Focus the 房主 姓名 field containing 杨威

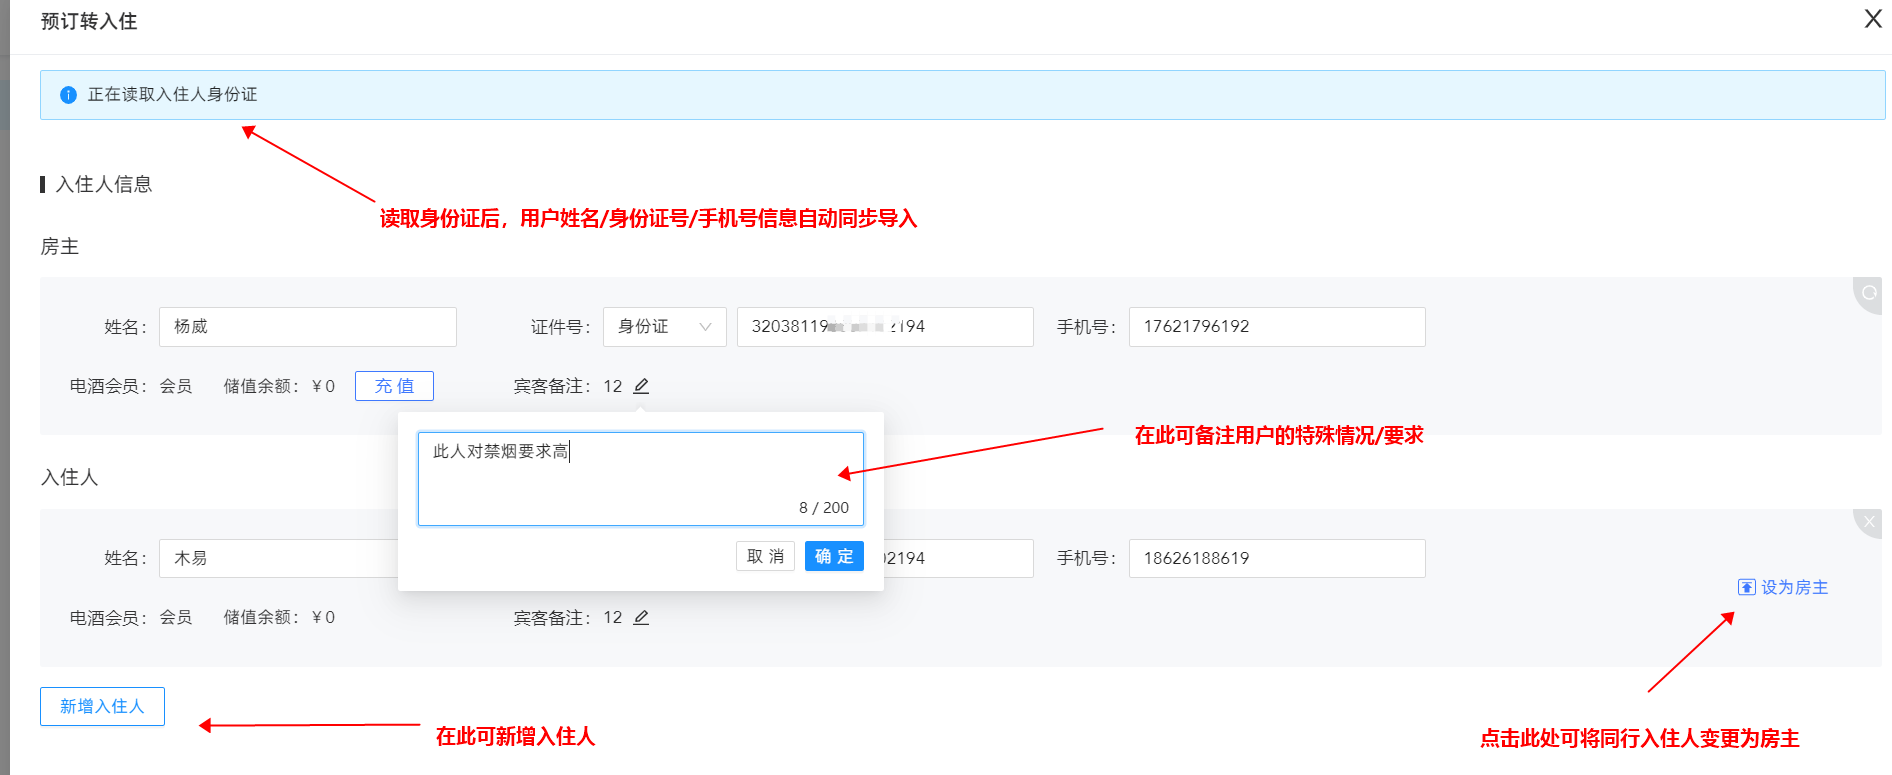(x=308, y=327)
